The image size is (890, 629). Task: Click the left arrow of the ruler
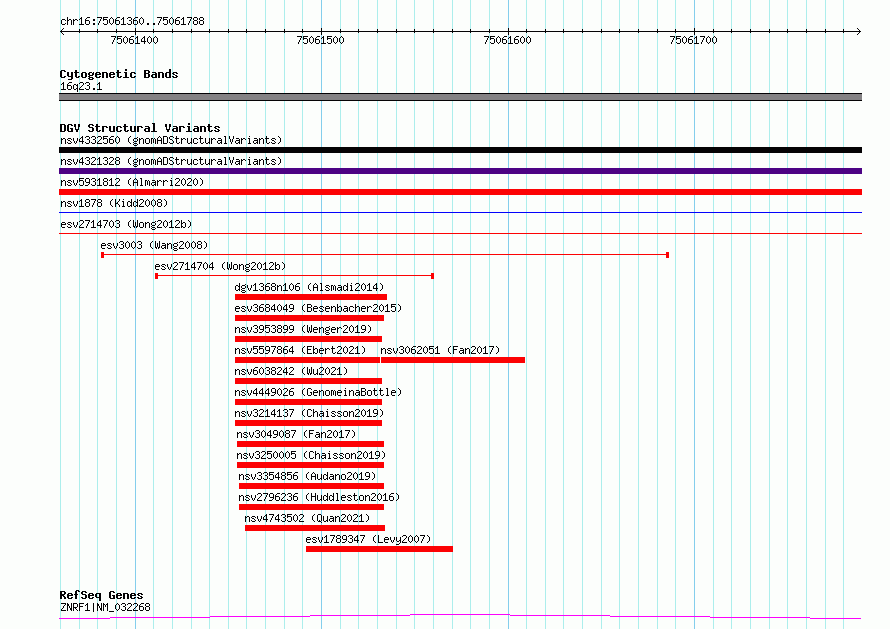click(62, 31)
